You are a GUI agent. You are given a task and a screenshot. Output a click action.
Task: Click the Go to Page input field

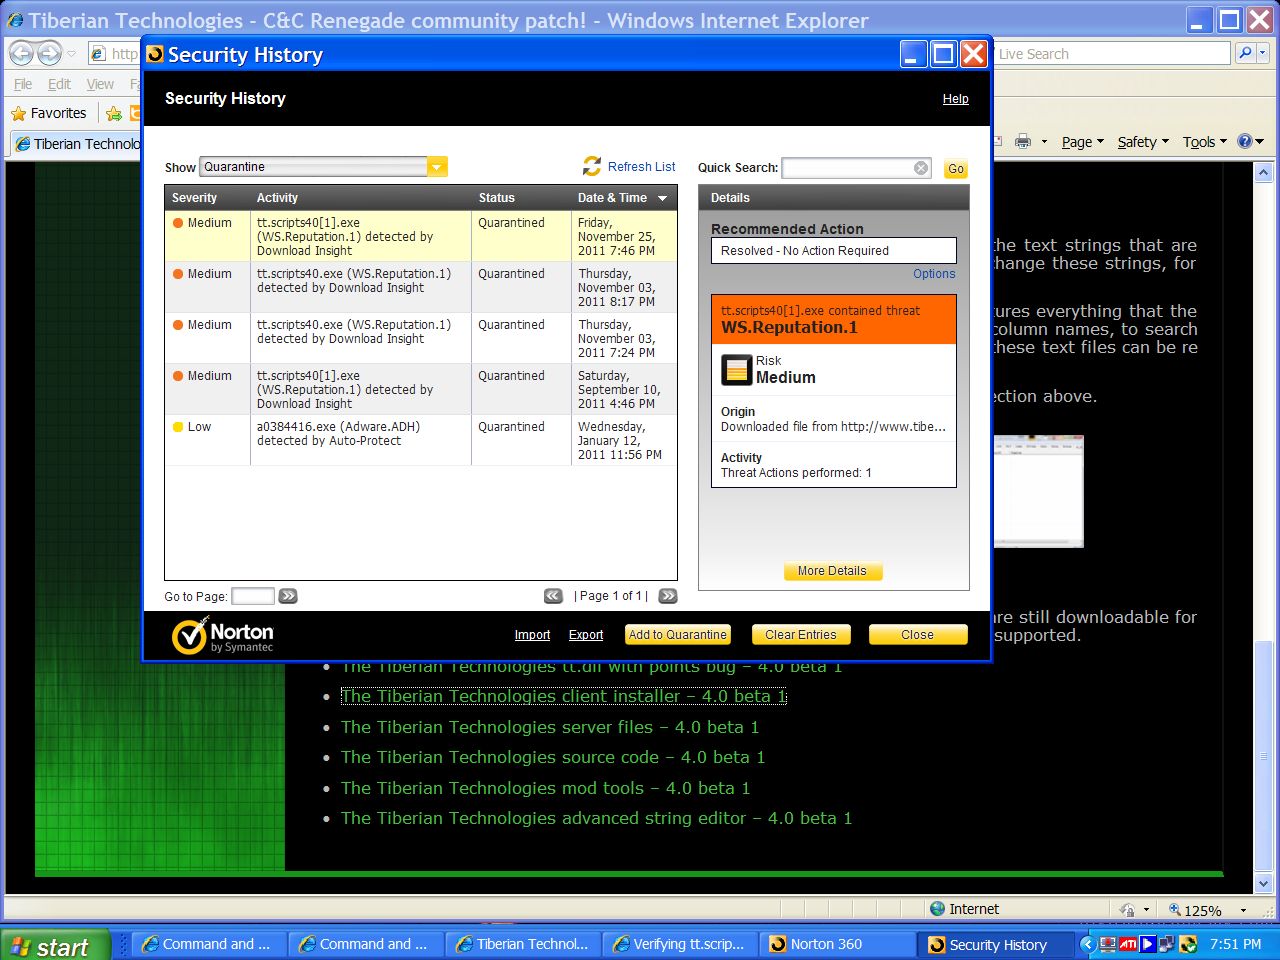click(253, 596)
